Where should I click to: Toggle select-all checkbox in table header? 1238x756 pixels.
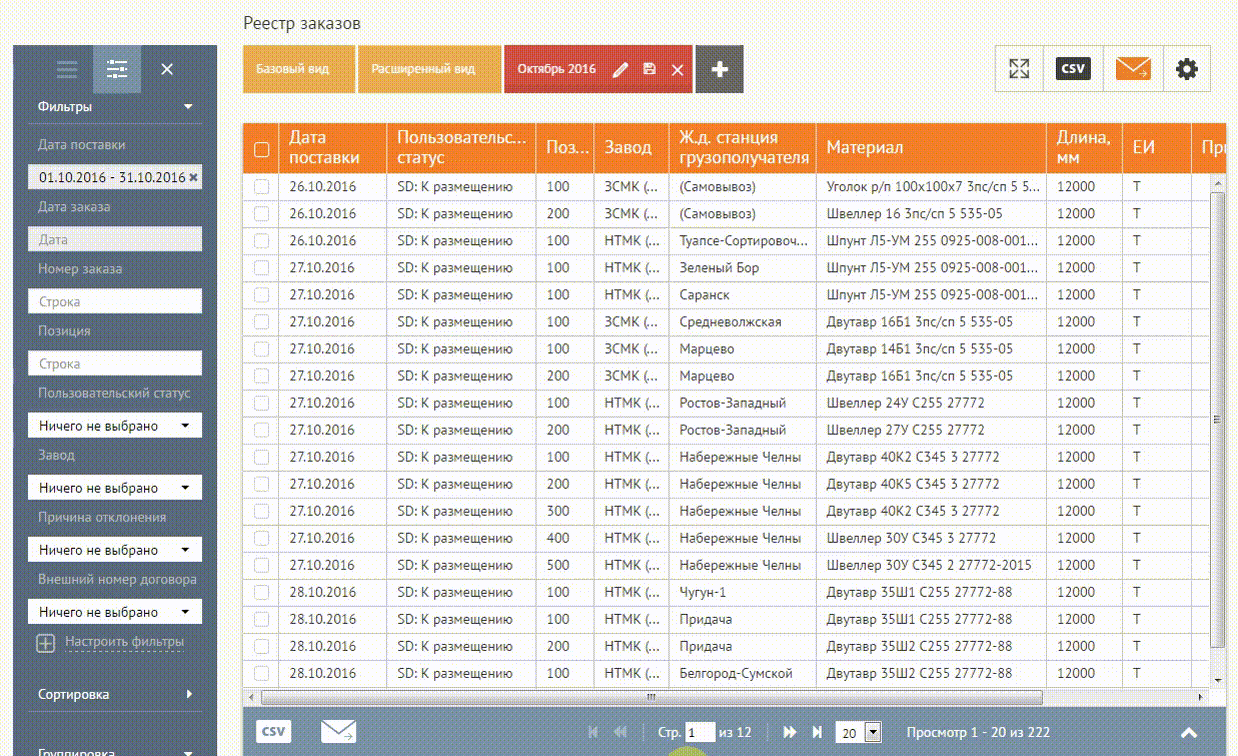point(262,150)
